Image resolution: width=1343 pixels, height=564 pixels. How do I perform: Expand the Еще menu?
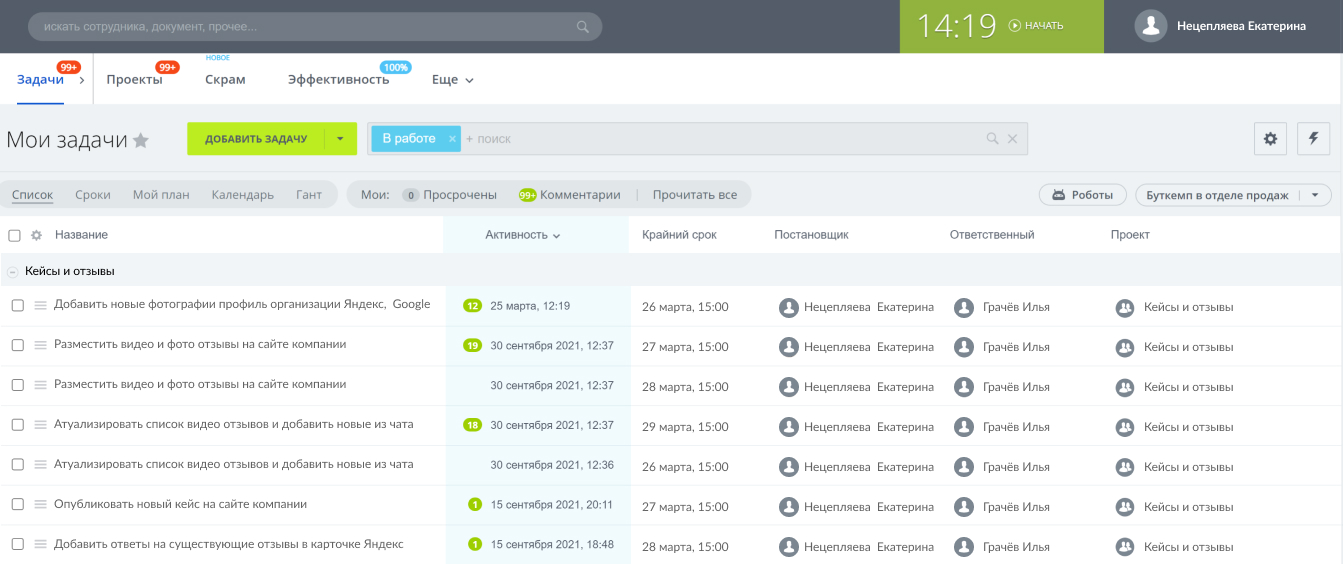(452, 80)
